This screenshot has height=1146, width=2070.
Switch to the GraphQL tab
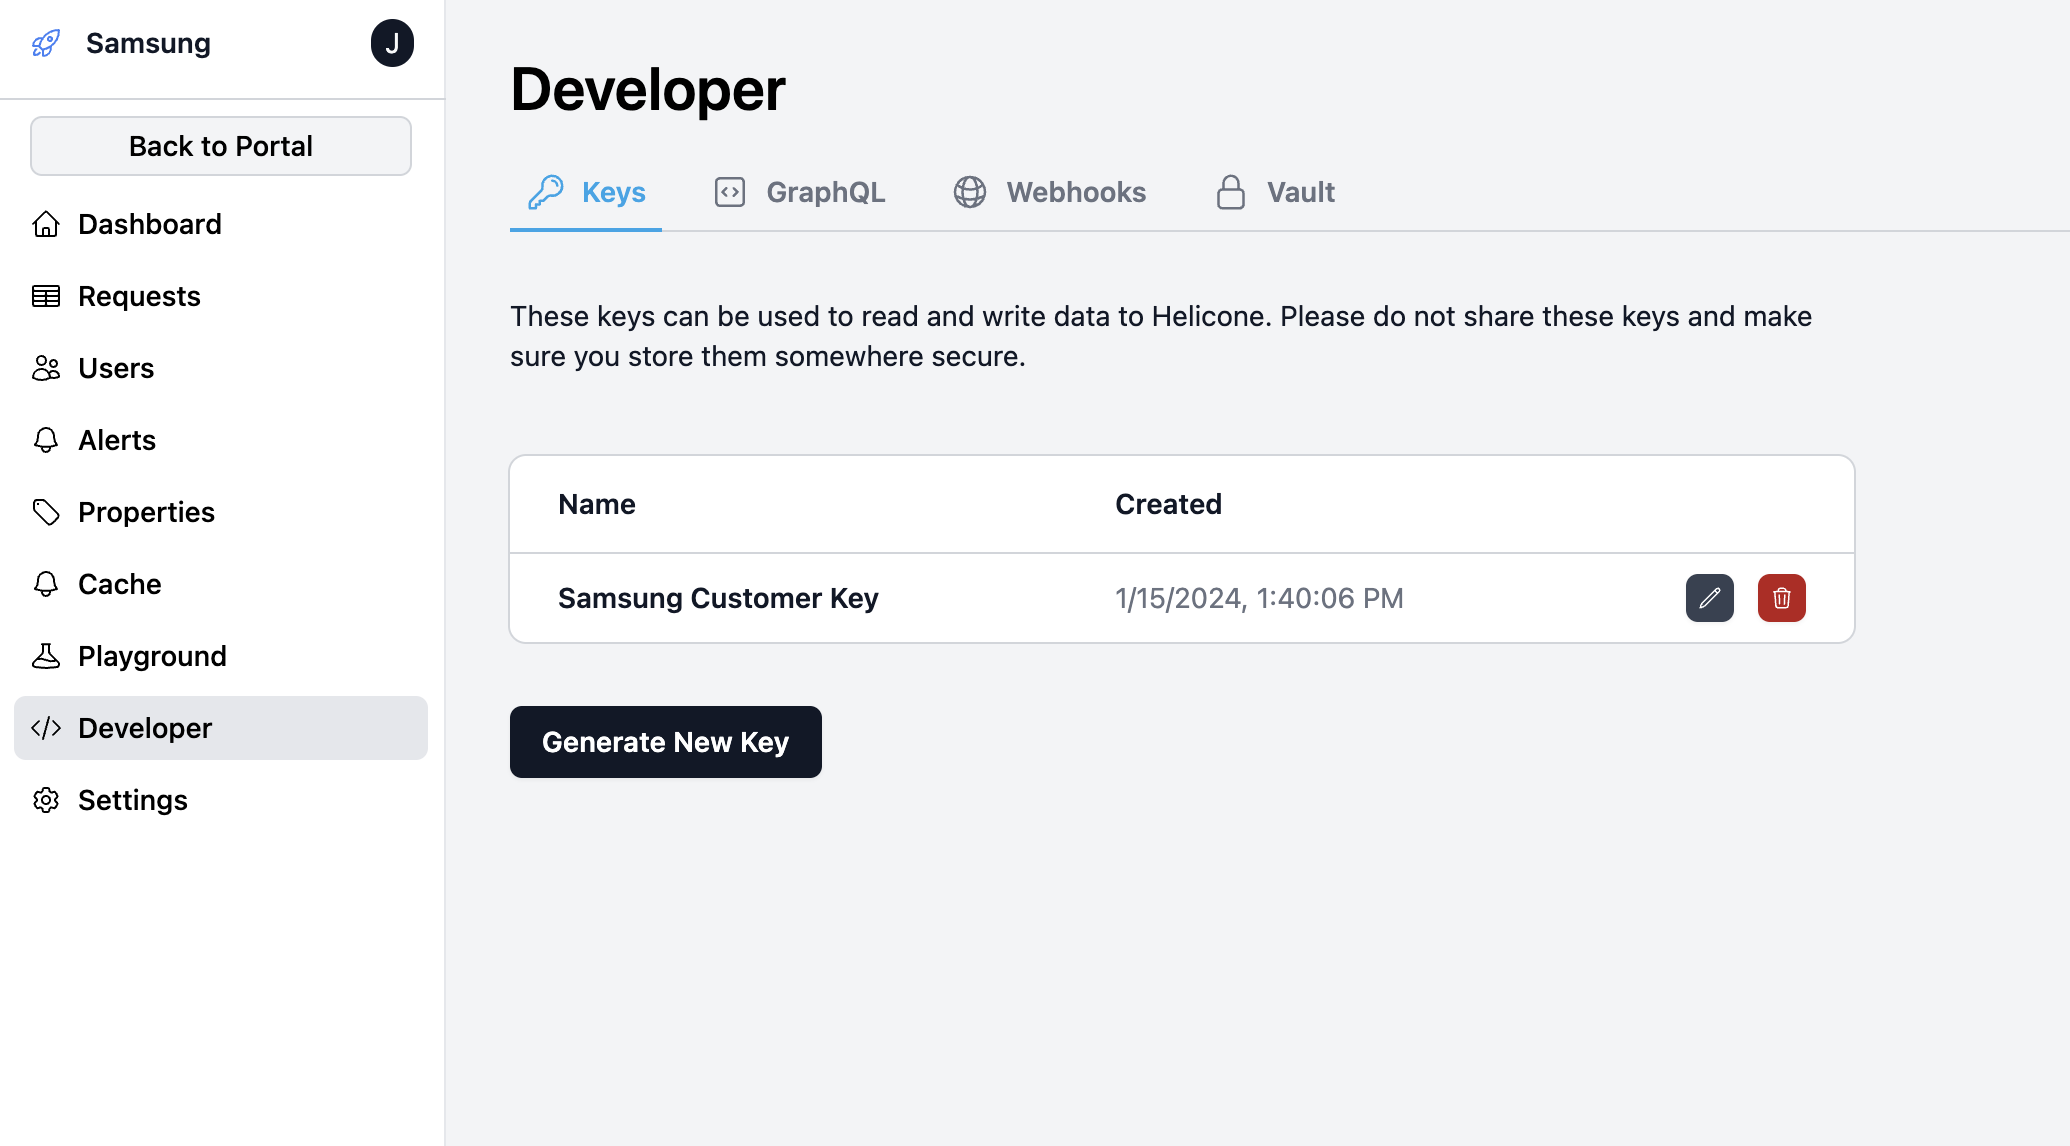(800, 192)
